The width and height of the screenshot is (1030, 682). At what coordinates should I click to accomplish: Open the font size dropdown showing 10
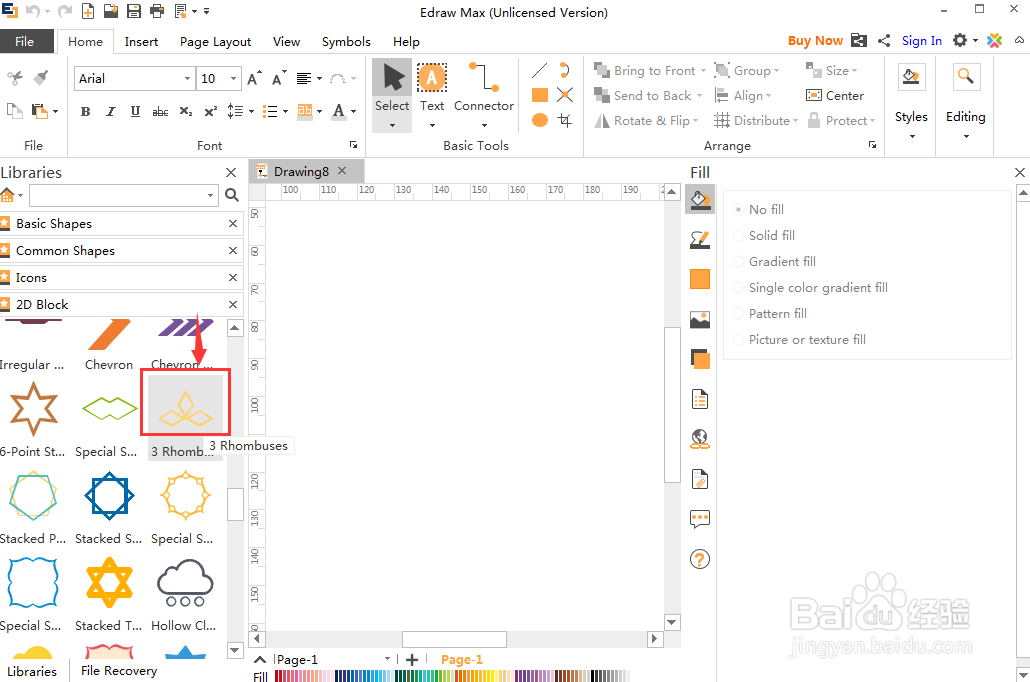[234, 79]
